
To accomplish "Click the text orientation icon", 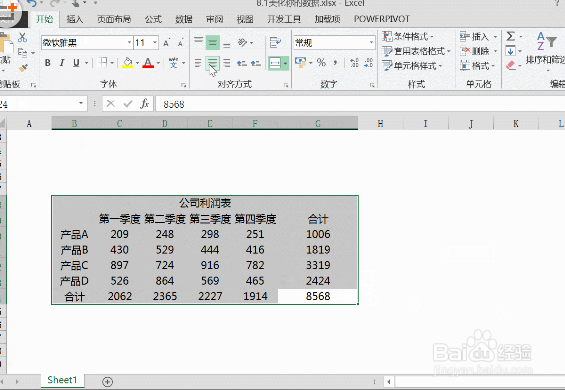I will (x=243, y=43).
